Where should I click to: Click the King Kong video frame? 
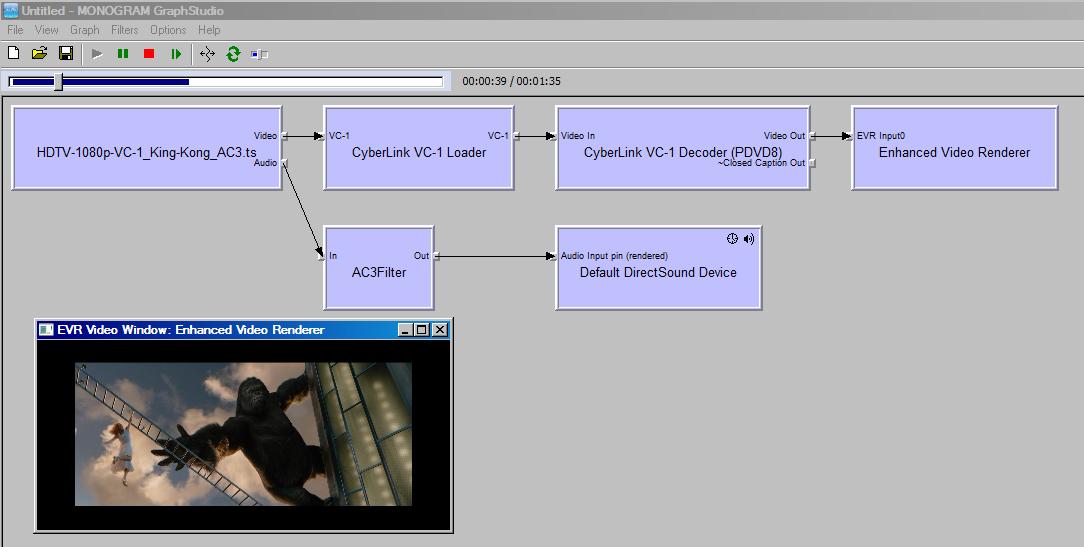pyautogui.click(x=243, y=434)
